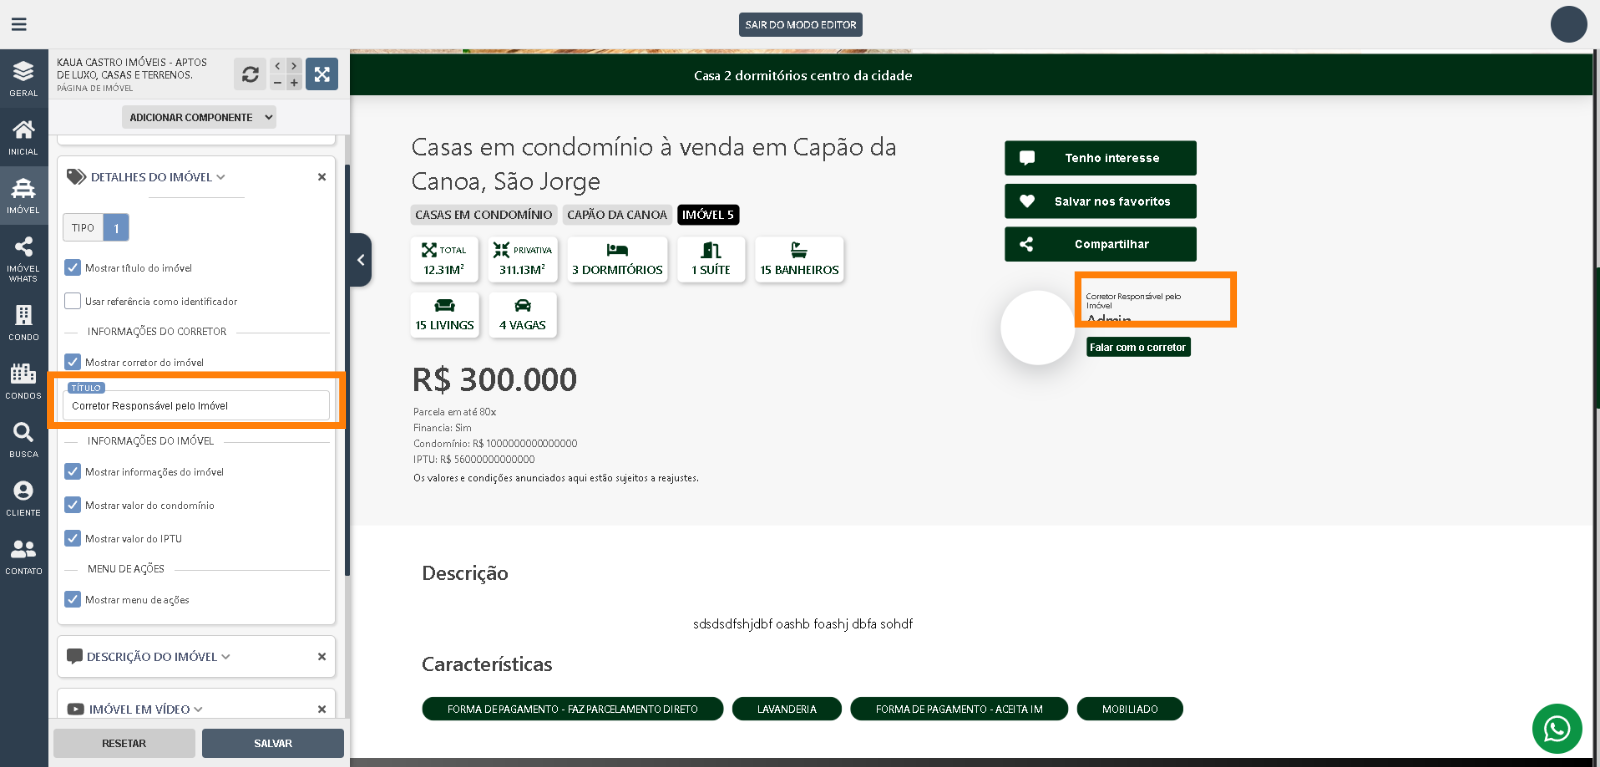The width and height of the screenshot is (1600, 767).
Task: Switch to the Geral sidebar tab
Action: click(x=23, y=78)
